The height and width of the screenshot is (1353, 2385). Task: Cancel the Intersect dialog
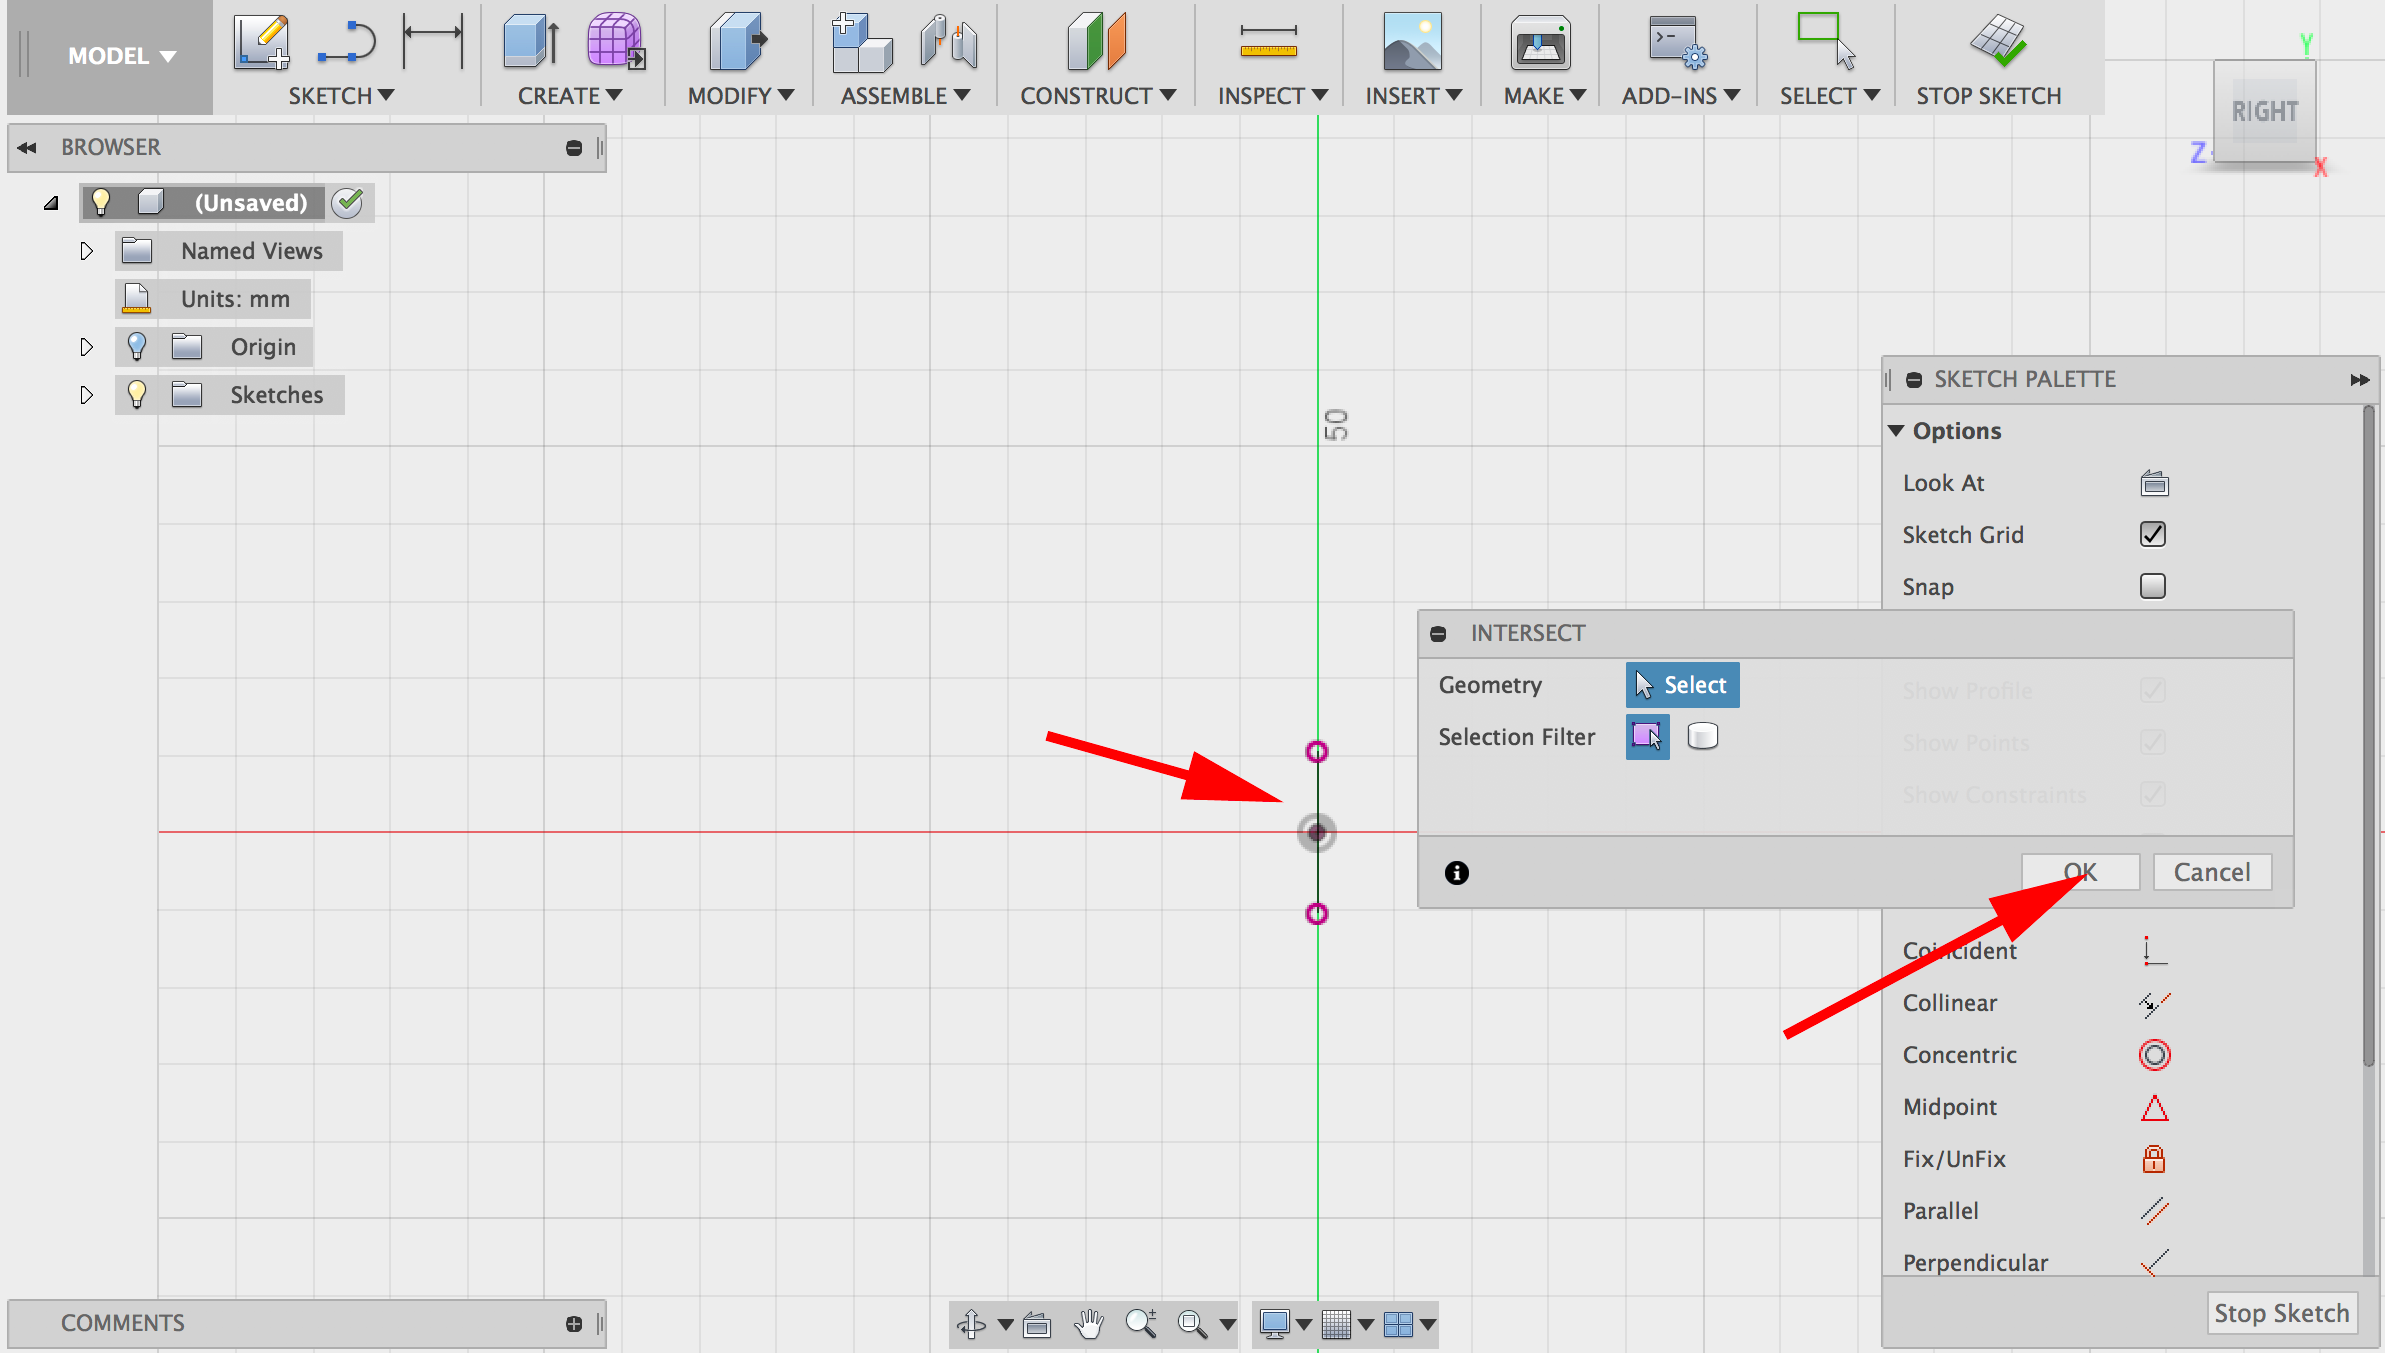click(2212, 872)
